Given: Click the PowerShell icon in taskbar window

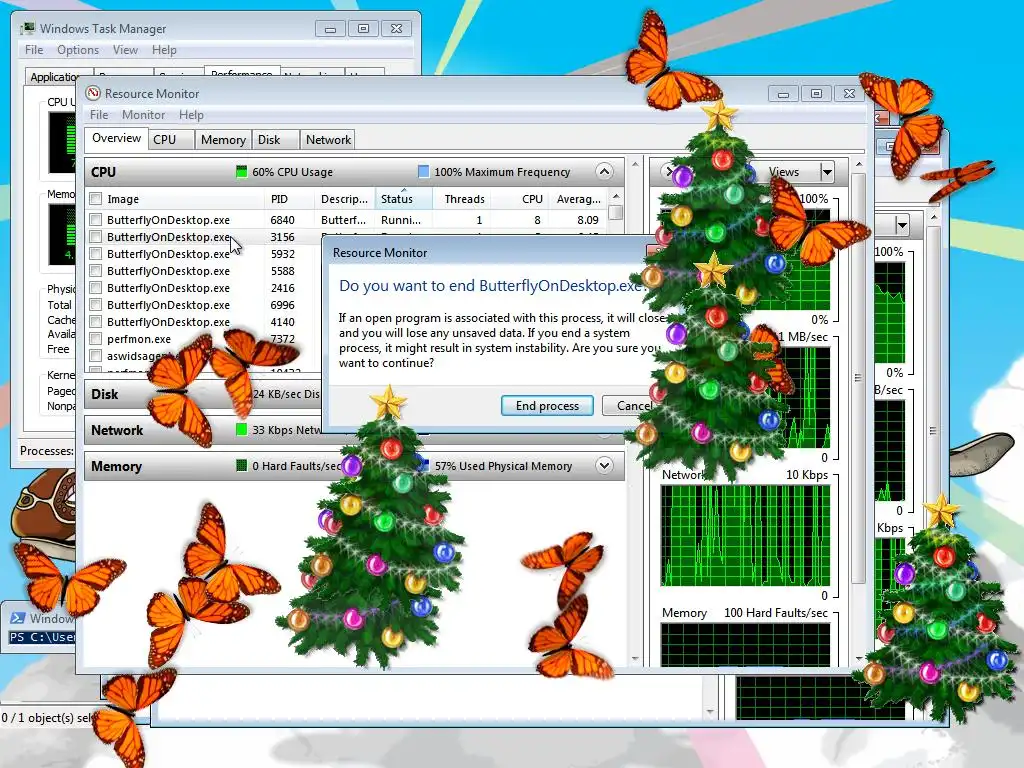Looking at the screenshot, I should tap(18, 618).
